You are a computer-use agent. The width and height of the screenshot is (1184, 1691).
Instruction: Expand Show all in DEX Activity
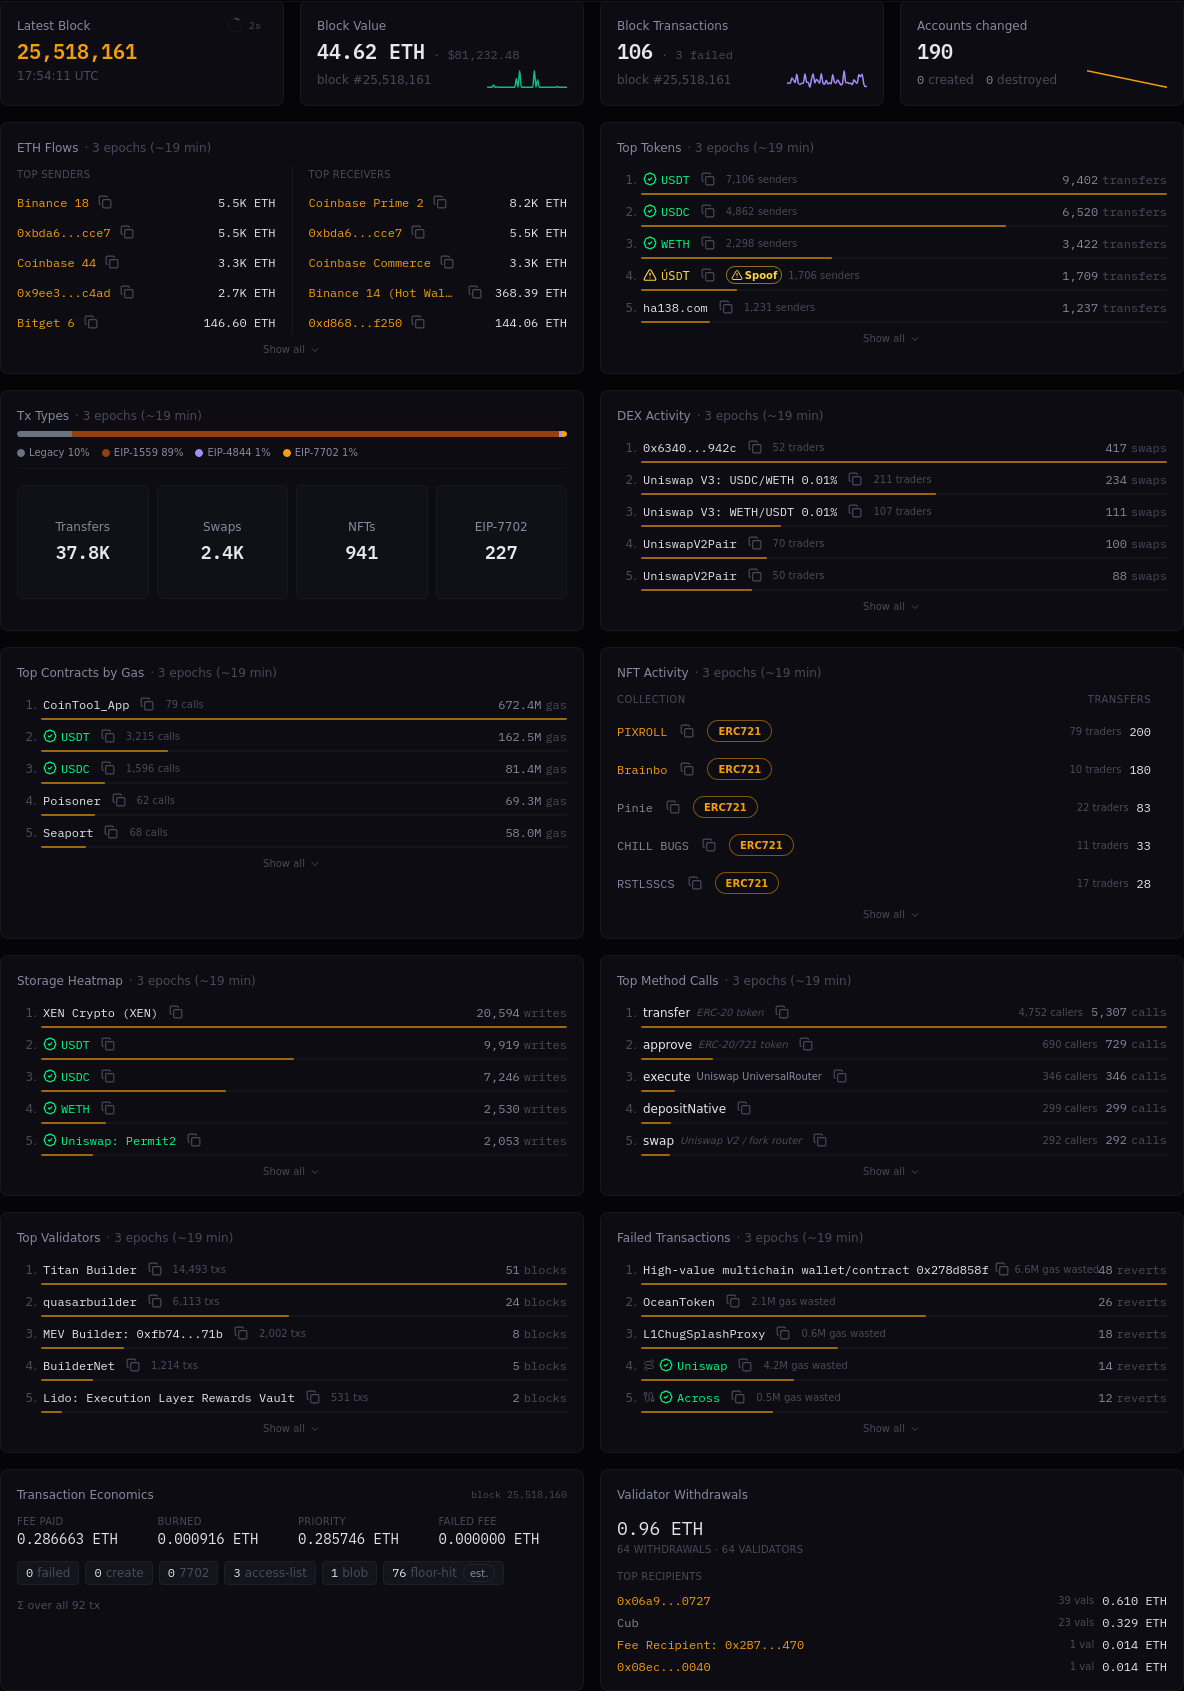click(891, 606)
